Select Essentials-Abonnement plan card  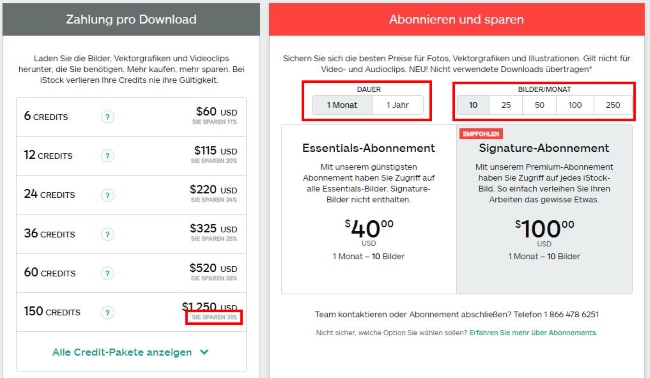(369, 209)
